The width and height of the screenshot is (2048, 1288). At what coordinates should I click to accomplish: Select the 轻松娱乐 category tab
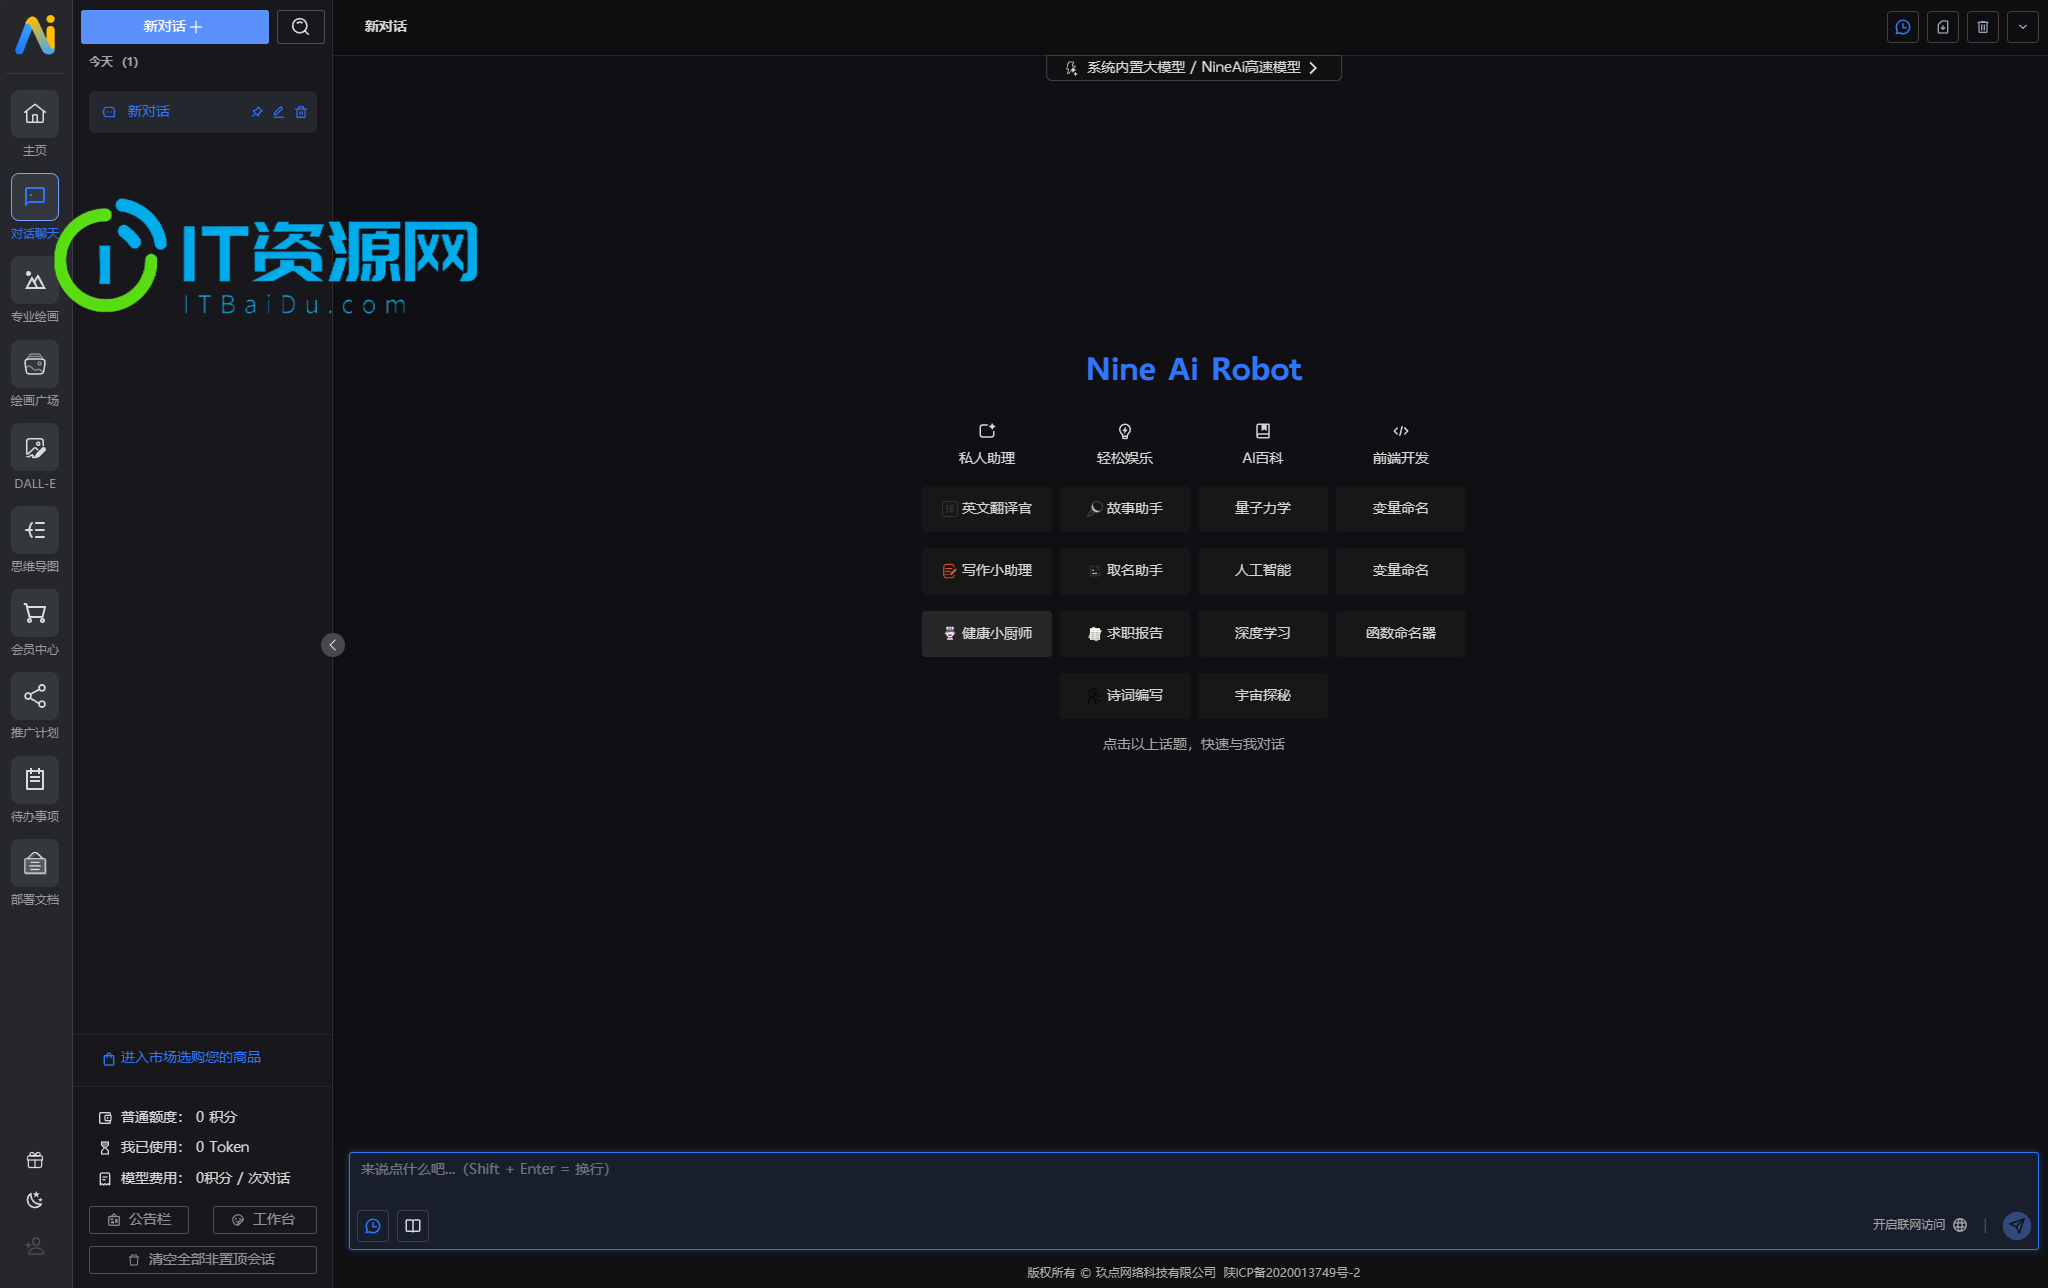click(x=1125, y=444)
